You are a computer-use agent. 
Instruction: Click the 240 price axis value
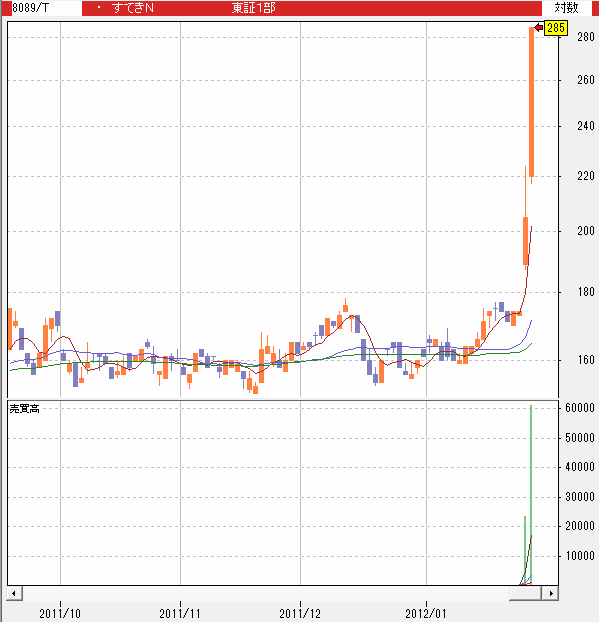click(586, 126)
